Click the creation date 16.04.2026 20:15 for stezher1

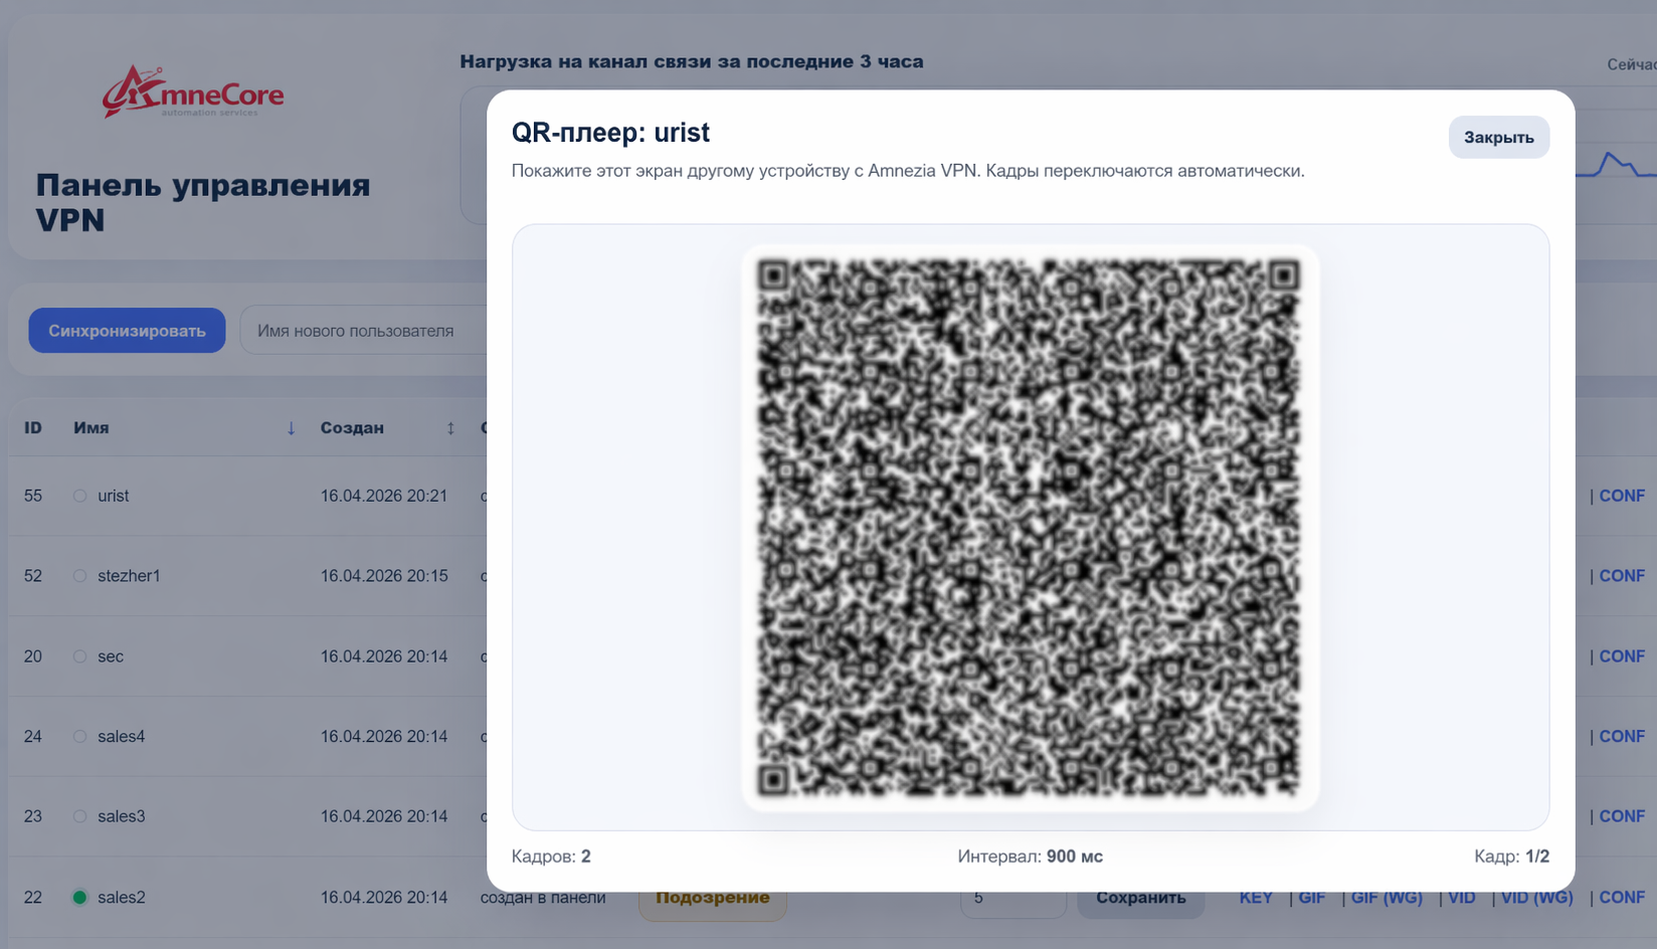384,576
